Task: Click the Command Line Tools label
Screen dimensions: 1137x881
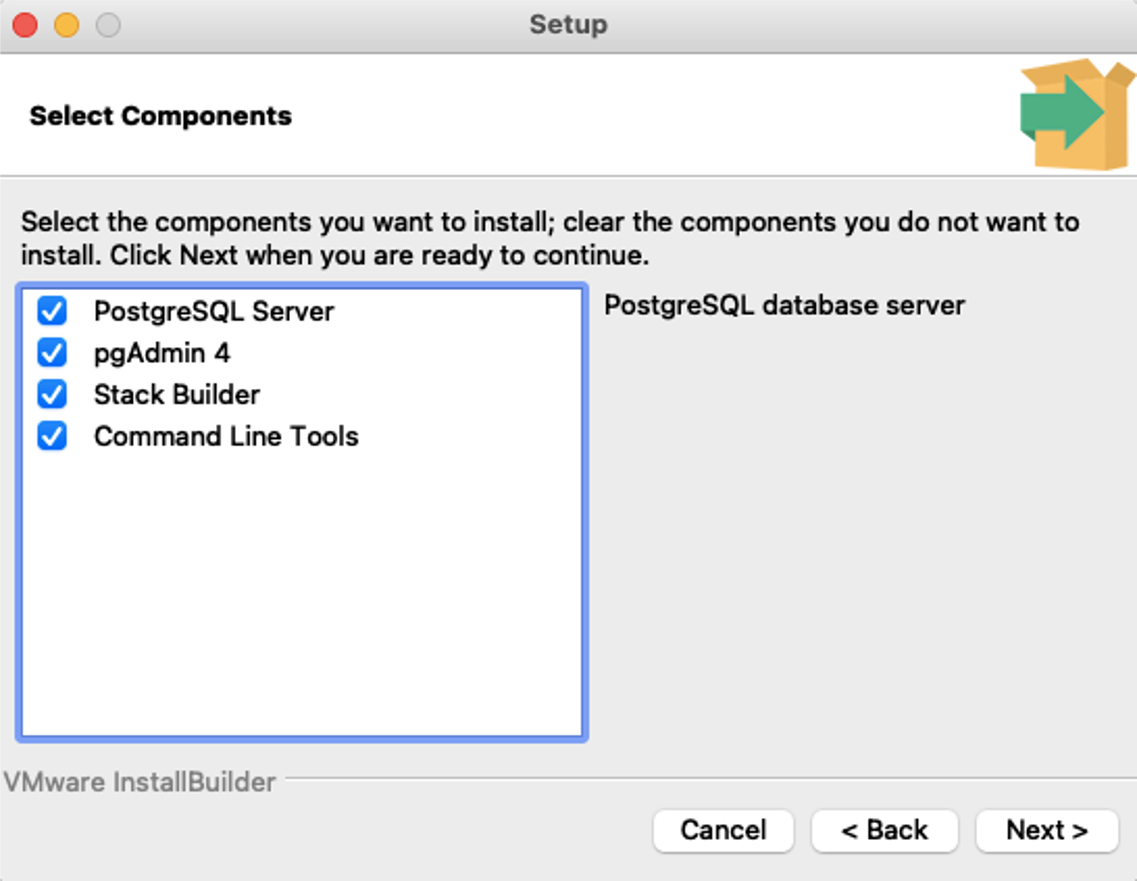Action: (226, 437)
